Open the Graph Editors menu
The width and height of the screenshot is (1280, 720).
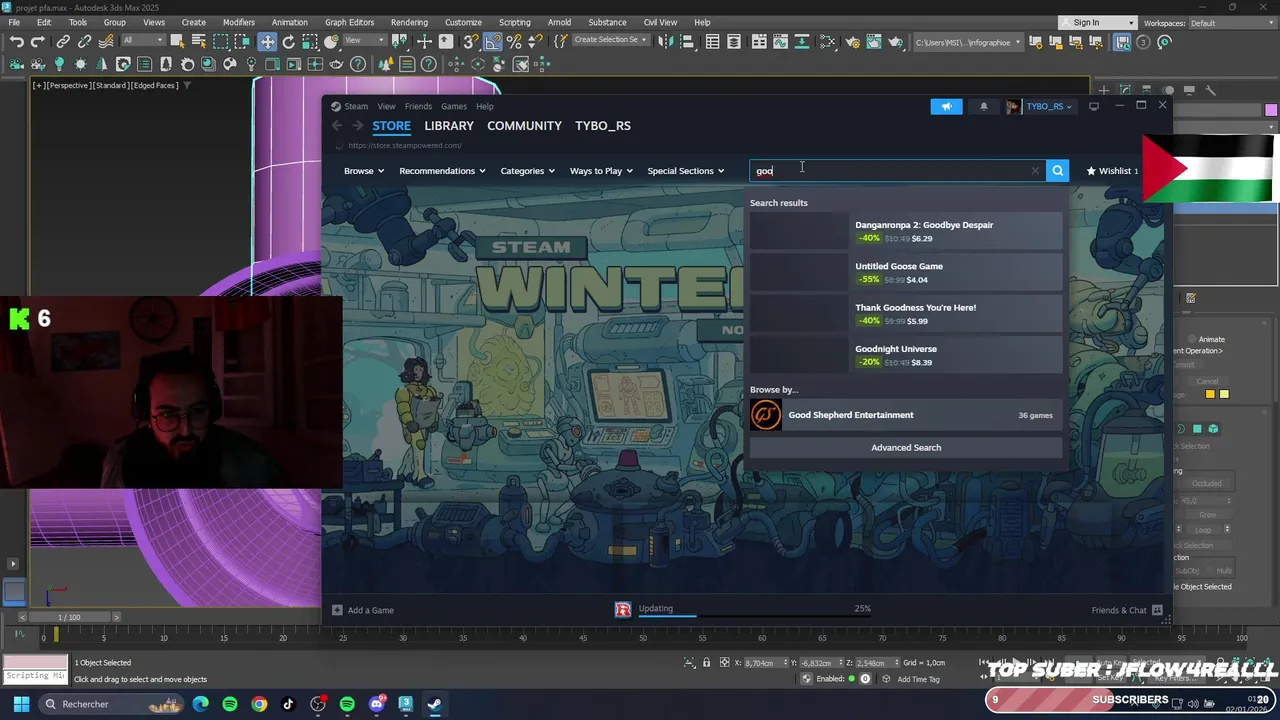349,22
